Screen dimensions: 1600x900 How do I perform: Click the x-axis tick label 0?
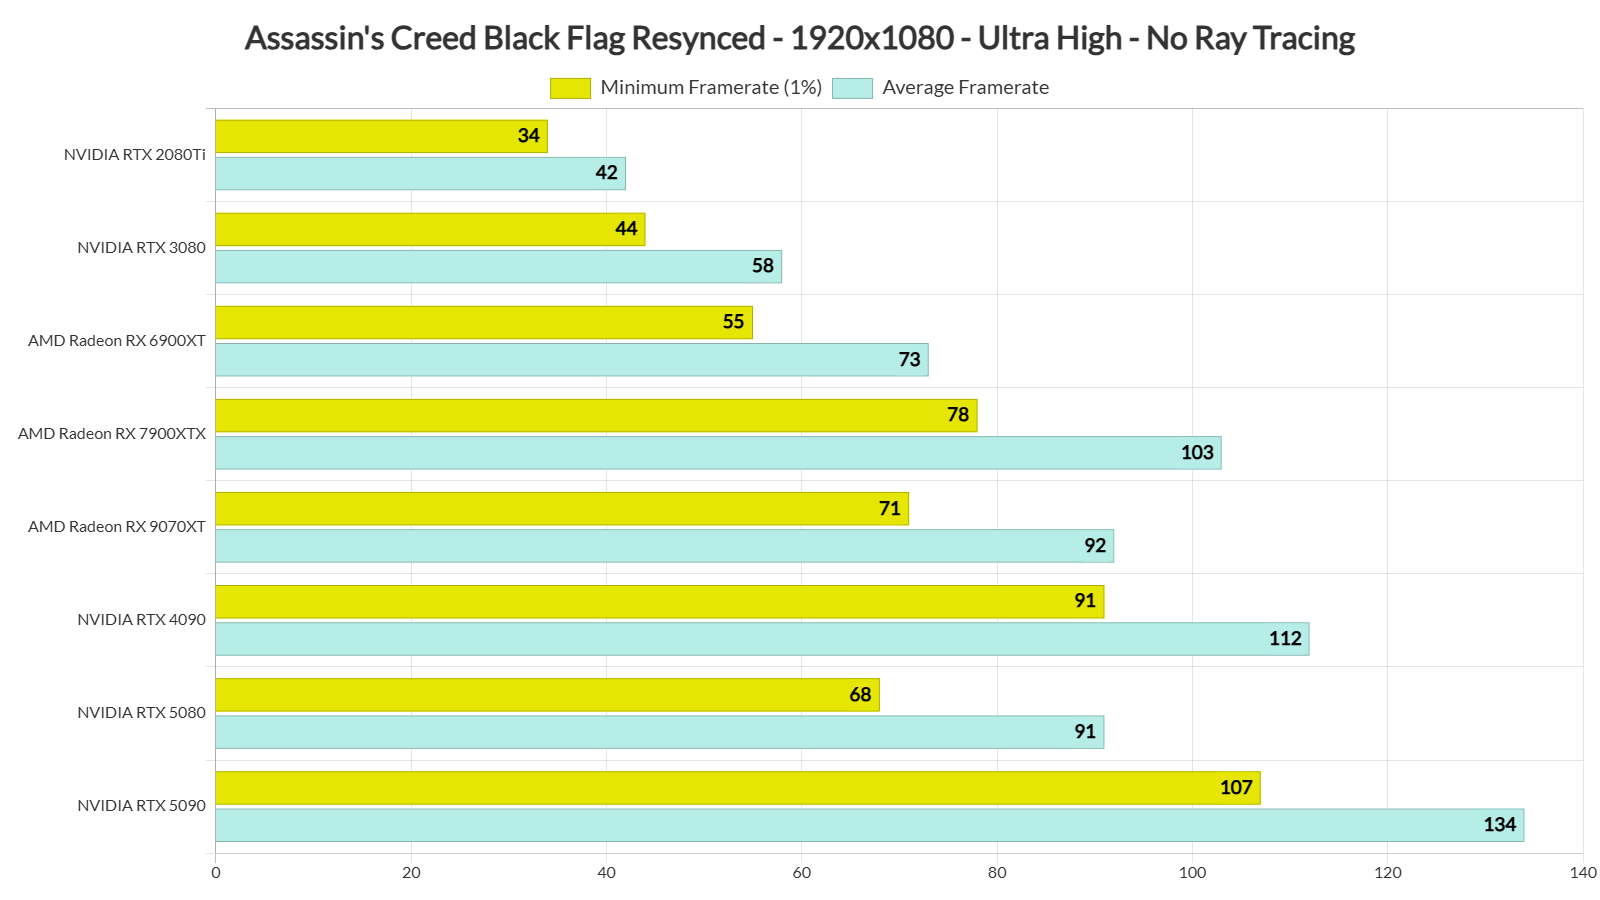pyautogui.click(x=216, y=872)
